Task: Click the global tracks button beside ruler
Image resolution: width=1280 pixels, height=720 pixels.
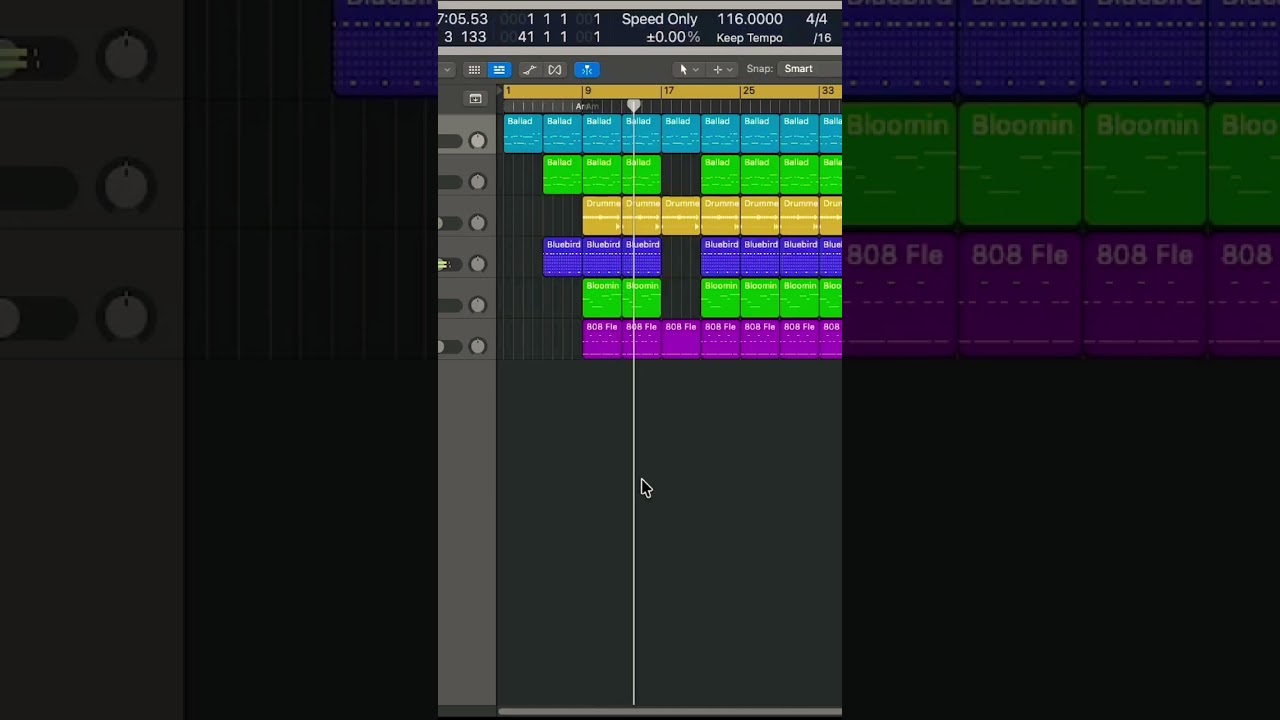Action: (475, 98)
